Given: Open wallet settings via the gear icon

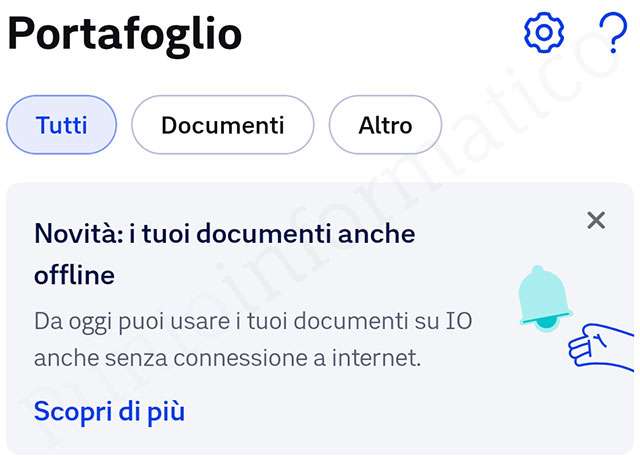Looking at the screenshot, I should tap(544, 33).
